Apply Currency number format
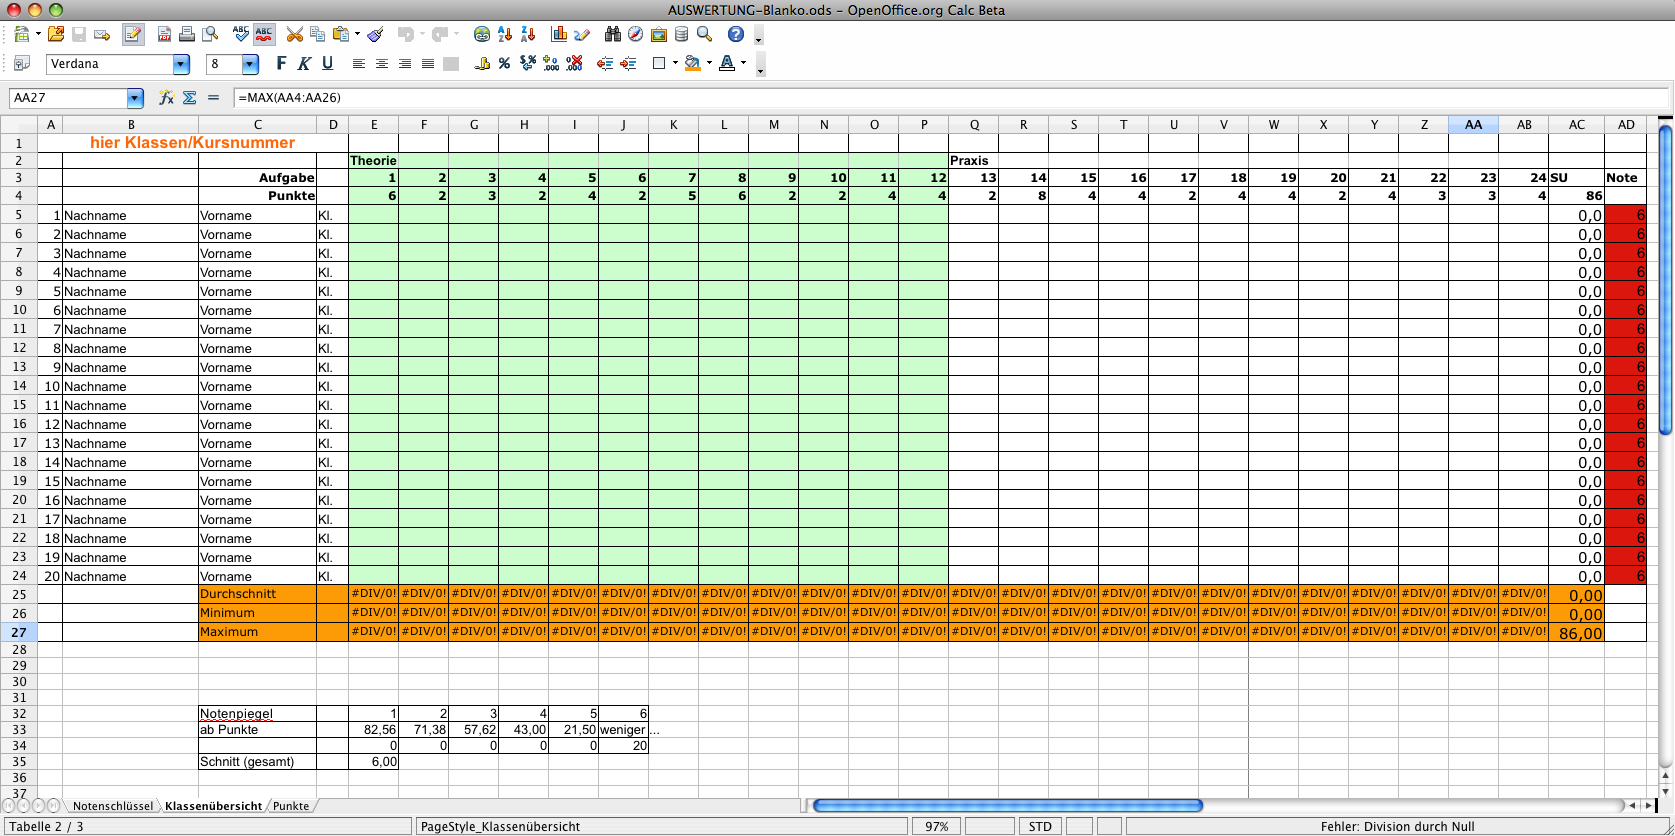This screenshot has height=836, width=1675. [483, 63]
